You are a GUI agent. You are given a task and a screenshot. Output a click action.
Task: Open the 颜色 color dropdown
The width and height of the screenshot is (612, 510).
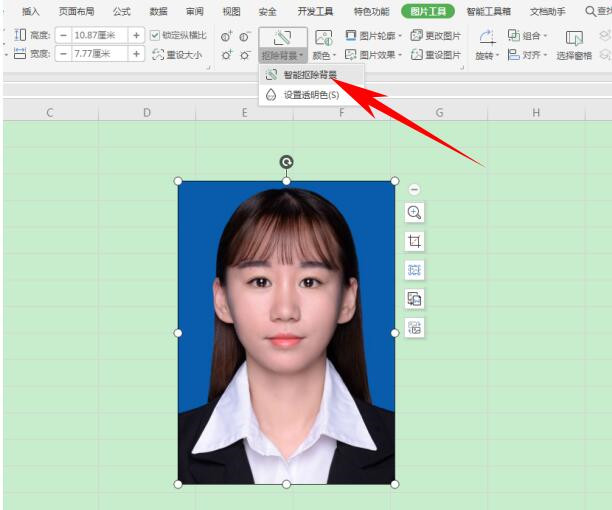point(324,56)
